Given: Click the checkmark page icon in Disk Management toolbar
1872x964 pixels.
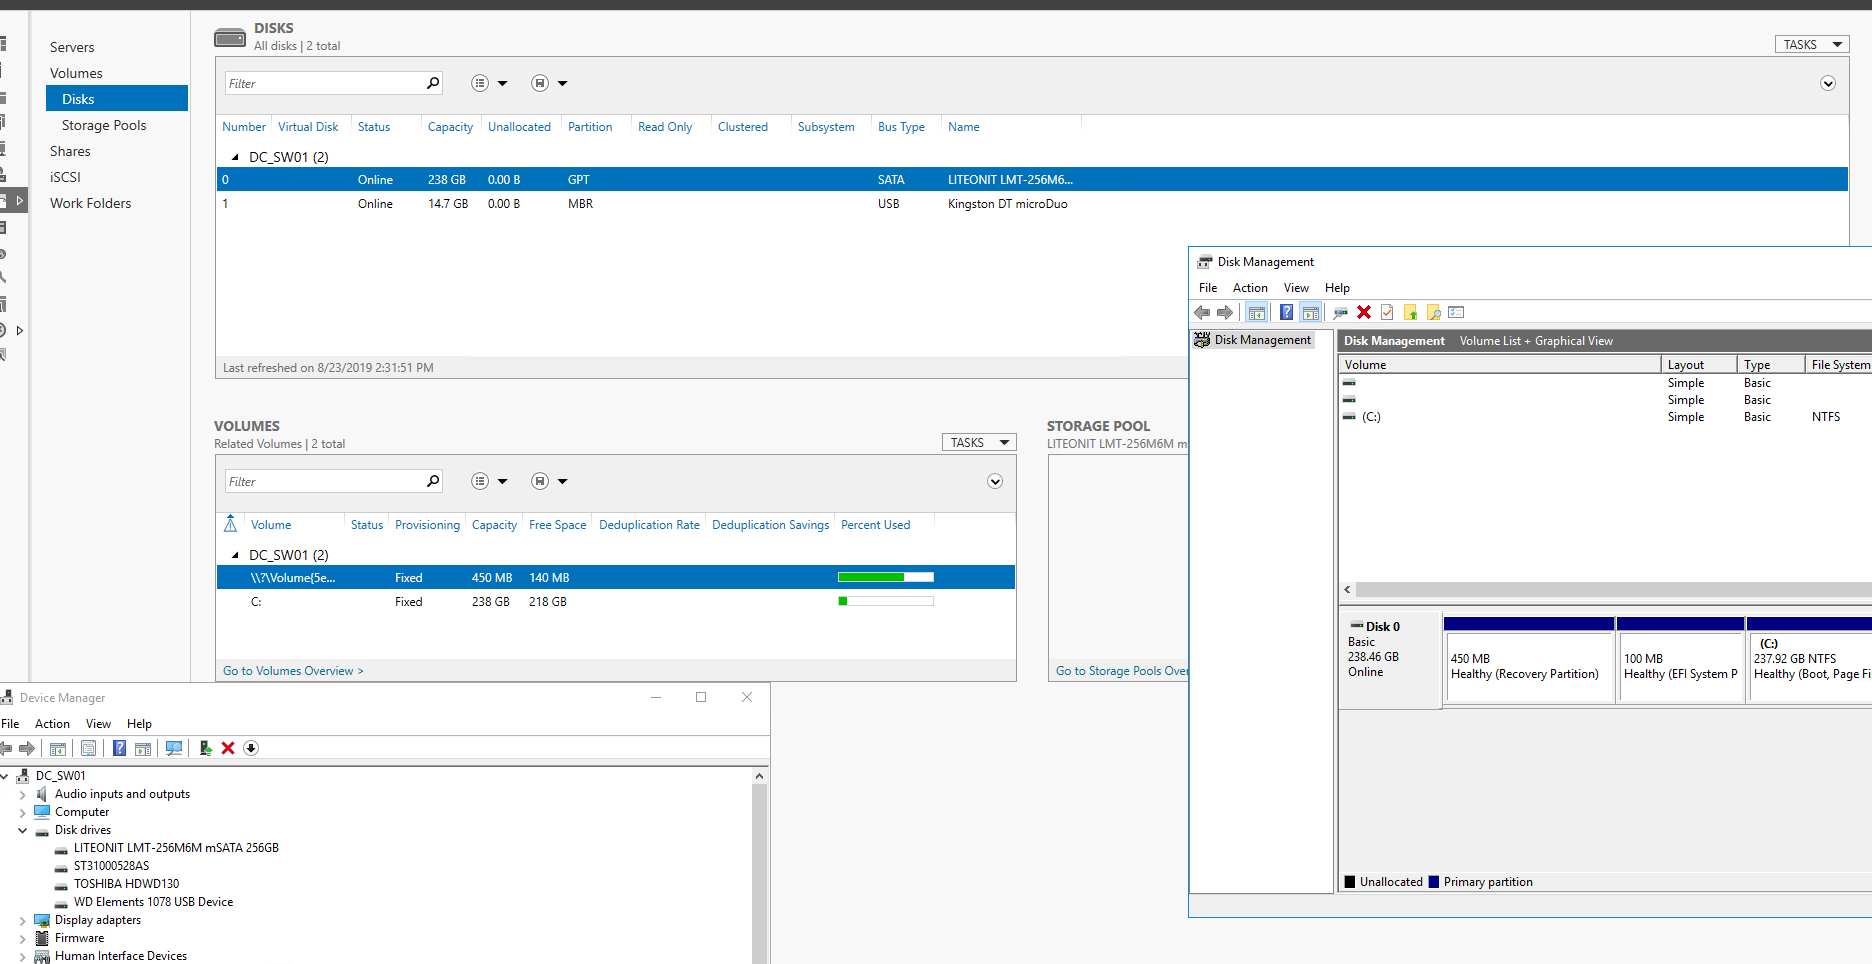Looking at the screenshot, I should 1387,313.
